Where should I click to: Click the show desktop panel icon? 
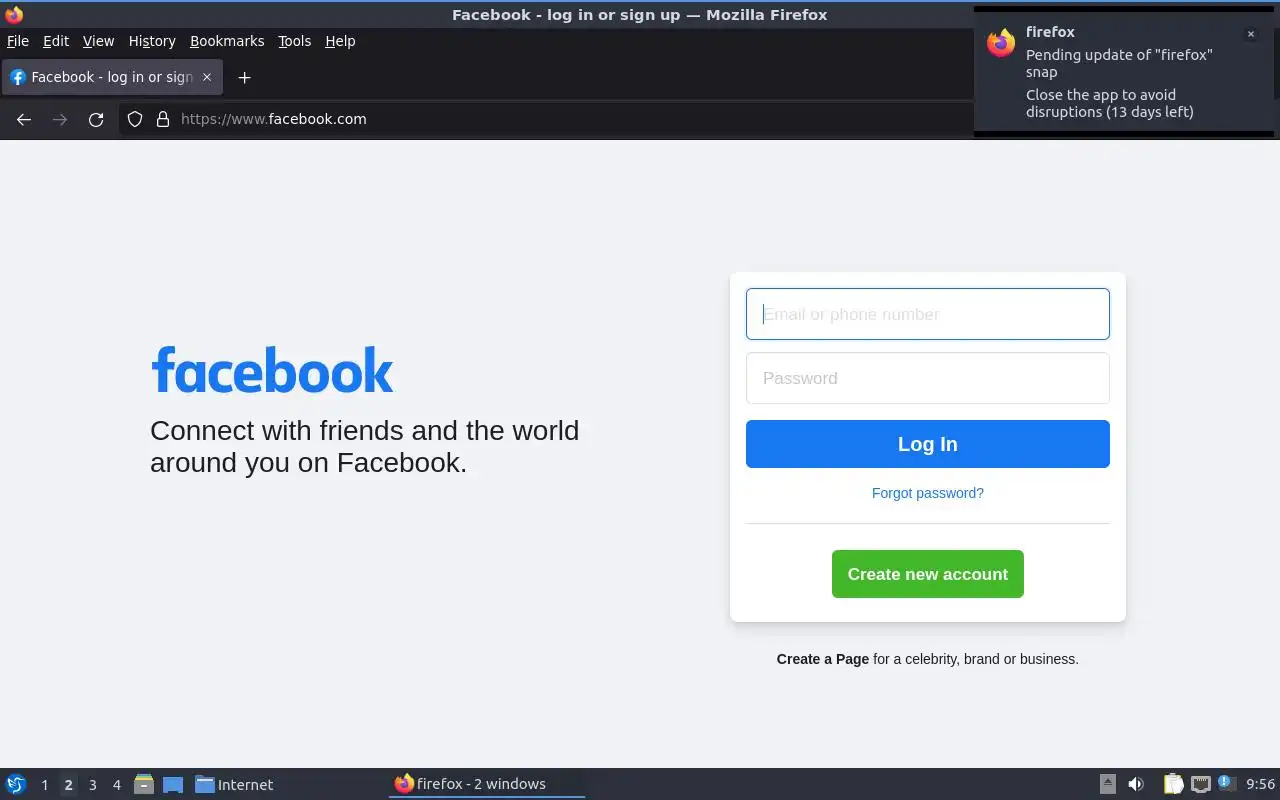[x=173, y=784]
